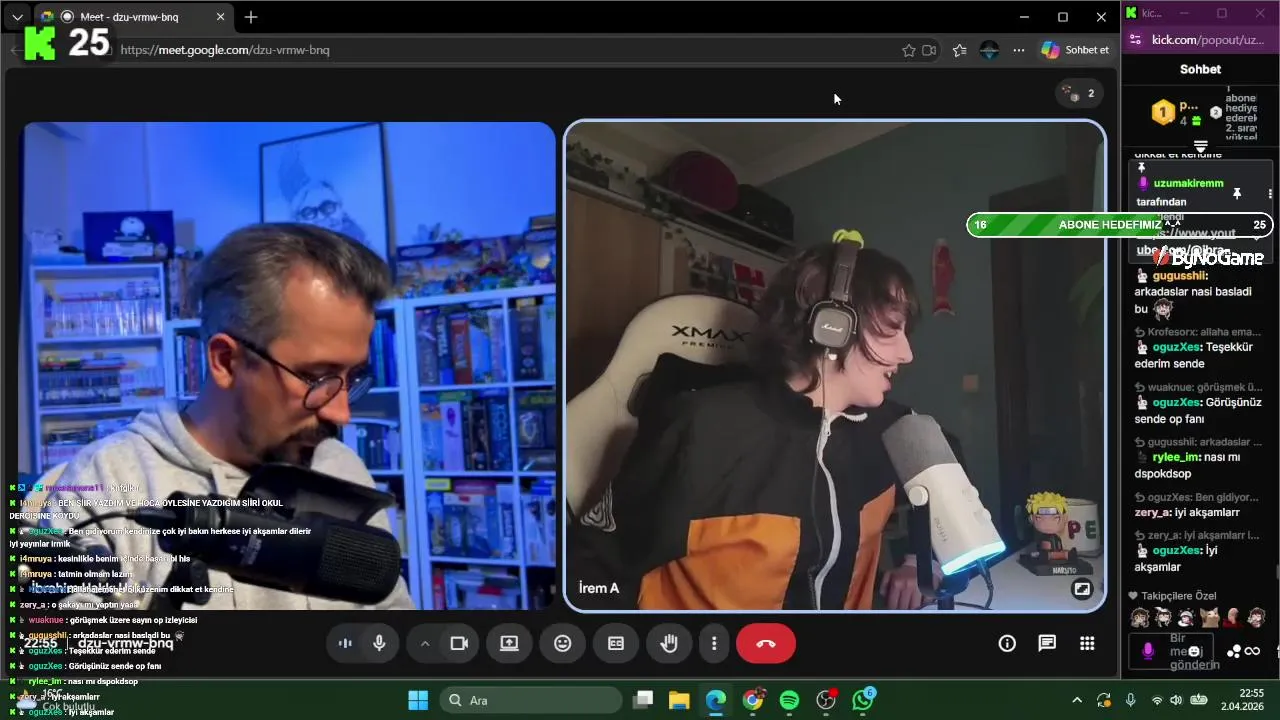Open rylee_im username in Kick chat
The width and height of the screenshot is (1280, 720).
1176,457
